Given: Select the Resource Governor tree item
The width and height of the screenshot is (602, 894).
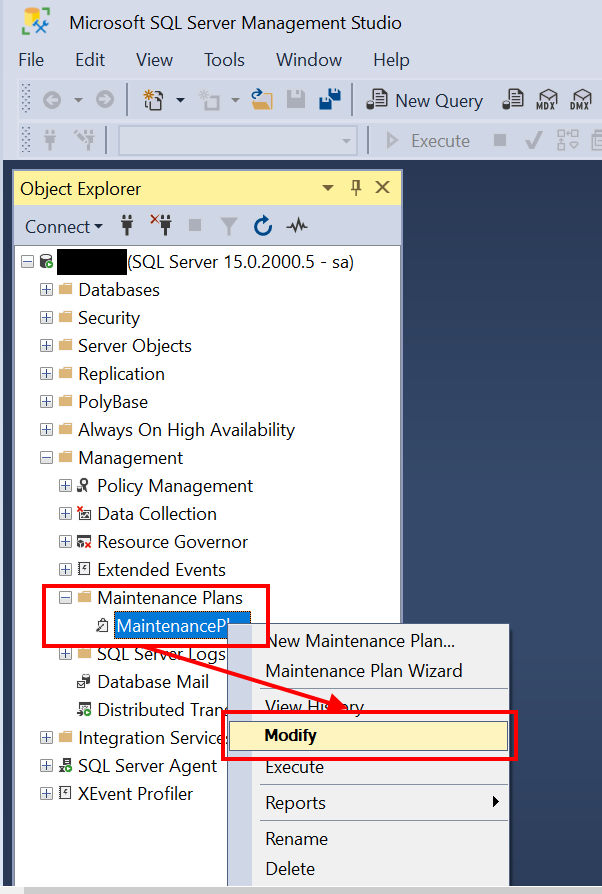Looking at the screenshot, I should (172, 542).
